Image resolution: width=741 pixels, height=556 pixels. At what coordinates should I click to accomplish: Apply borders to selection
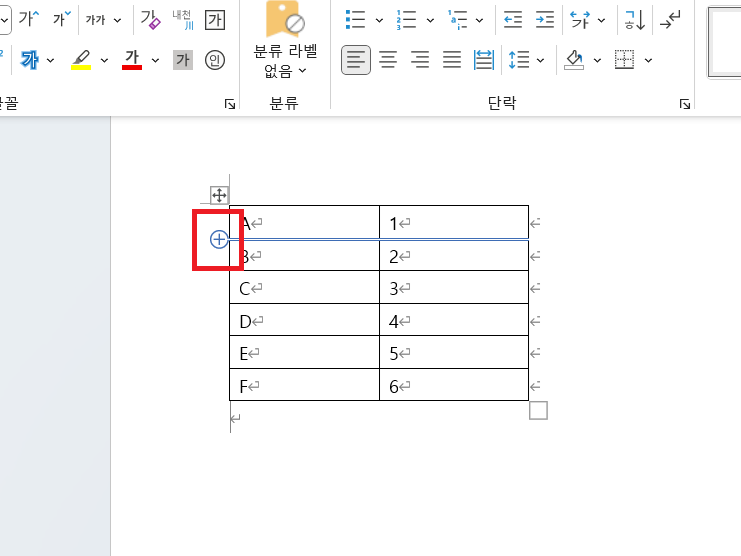[624, 60]
